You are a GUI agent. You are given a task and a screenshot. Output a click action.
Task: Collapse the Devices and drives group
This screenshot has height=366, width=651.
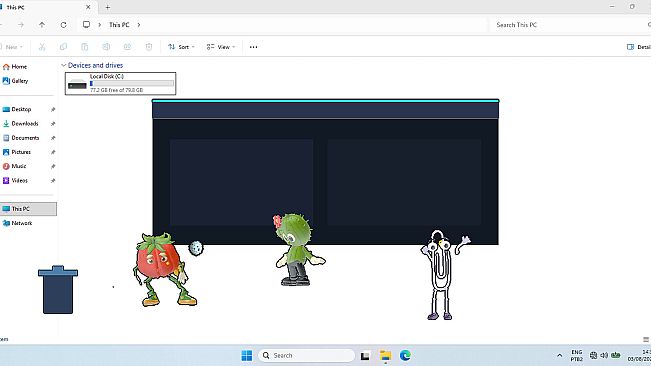pos(64,65)
